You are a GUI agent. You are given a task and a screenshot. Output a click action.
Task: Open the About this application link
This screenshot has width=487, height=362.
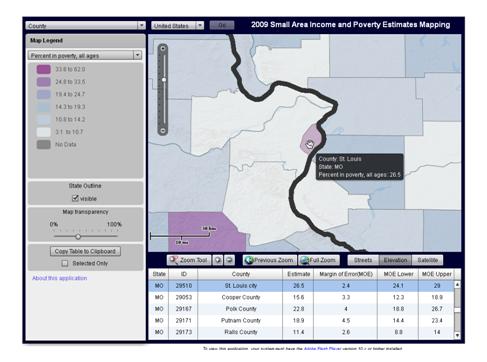click(60, 278)
